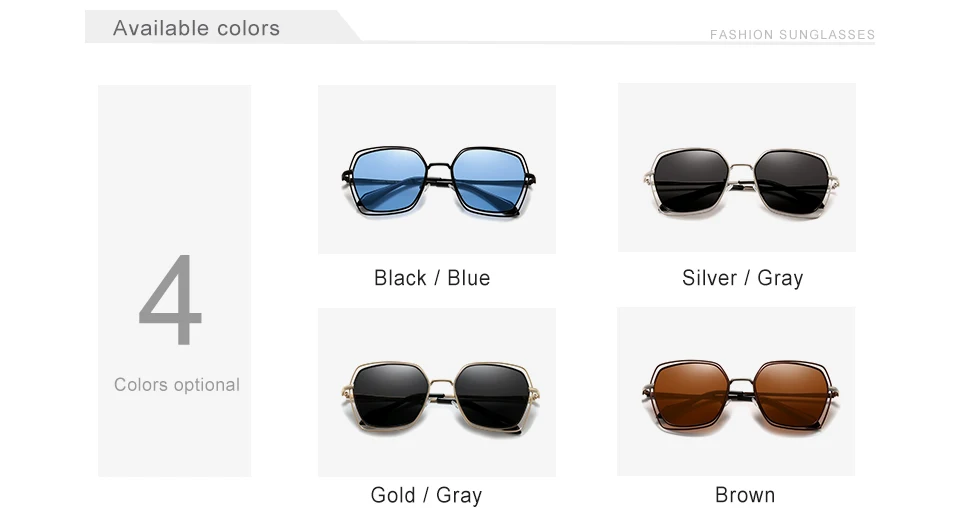The height and width of the screenshot is (516, 960).
Task: Click the Black / Blue sunglasses image
Action: pyautogui.click(x=437, y=169)
